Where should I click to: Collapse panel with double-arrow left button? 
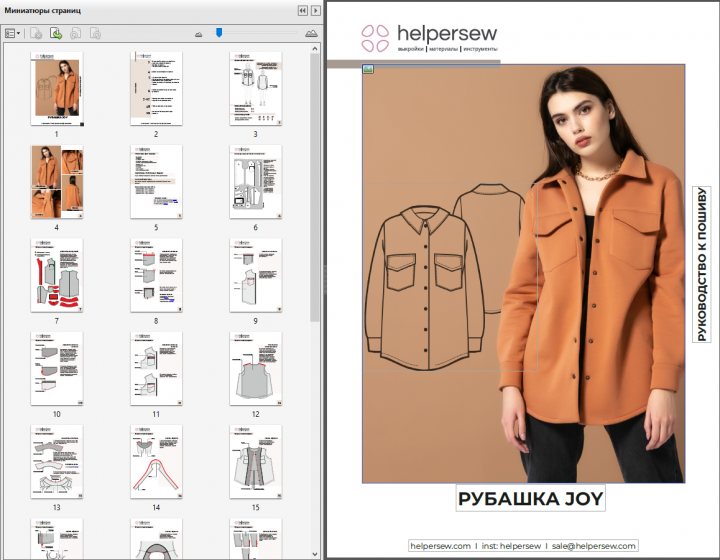click(x=303, y=11)
